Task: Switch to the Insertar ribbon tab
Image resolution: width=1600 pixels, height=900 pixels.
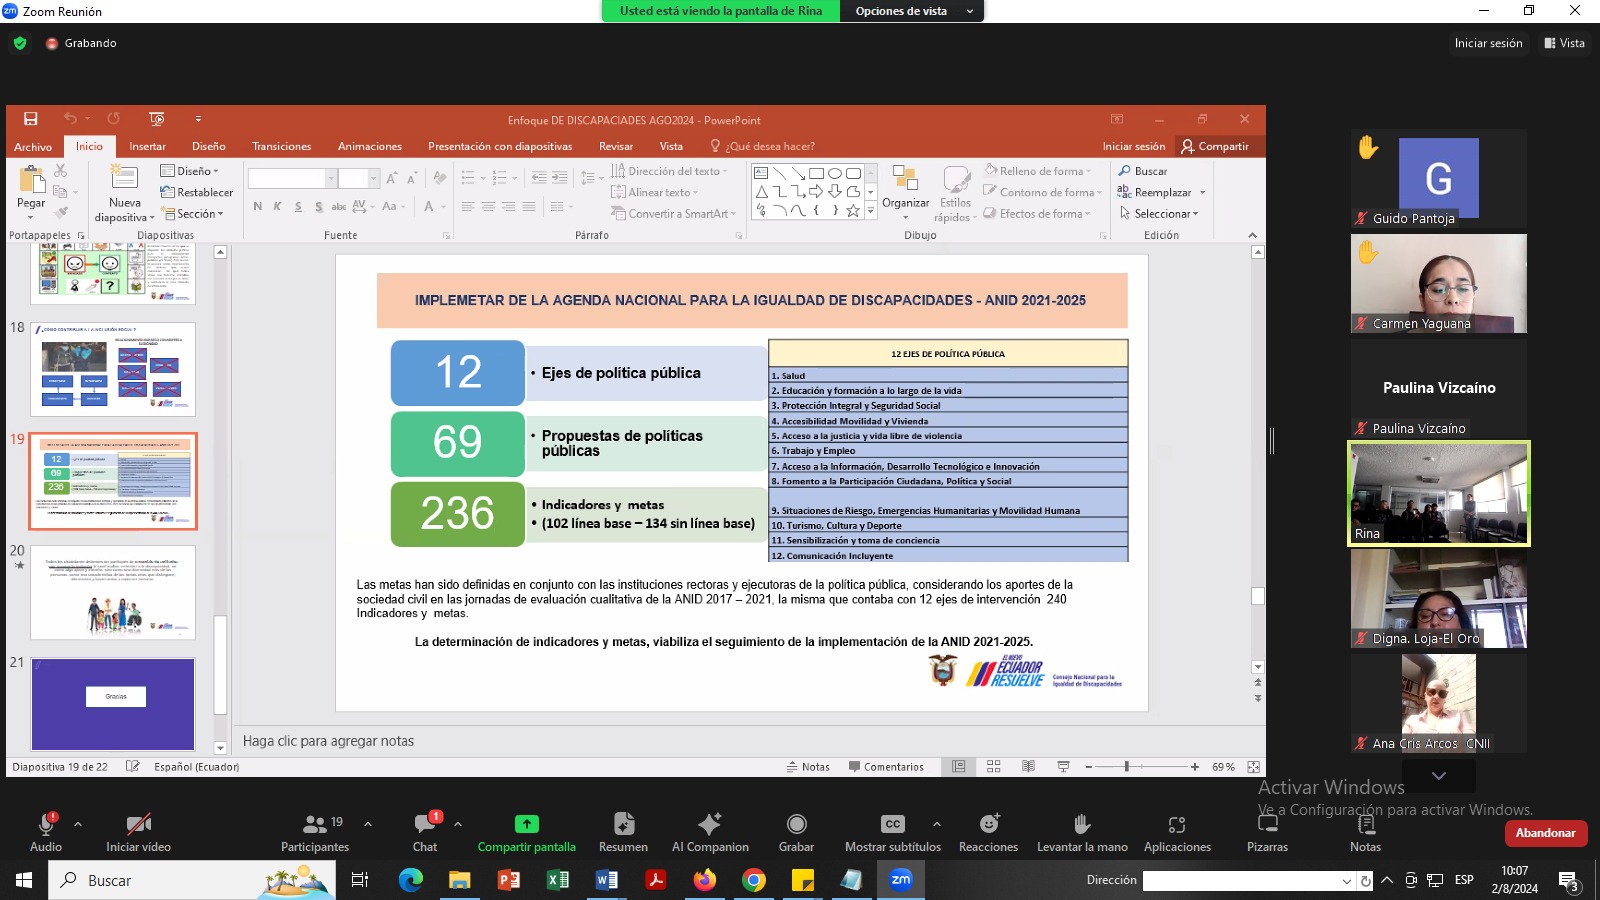Action: coord(147,146)
